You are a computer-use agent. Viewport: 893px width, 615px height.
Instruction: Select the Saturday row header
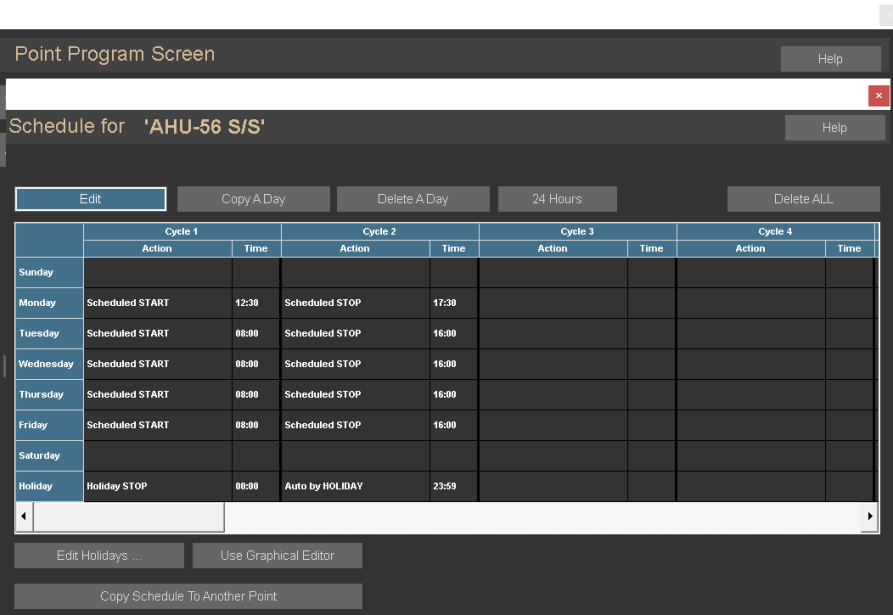[x=49, y=456]
